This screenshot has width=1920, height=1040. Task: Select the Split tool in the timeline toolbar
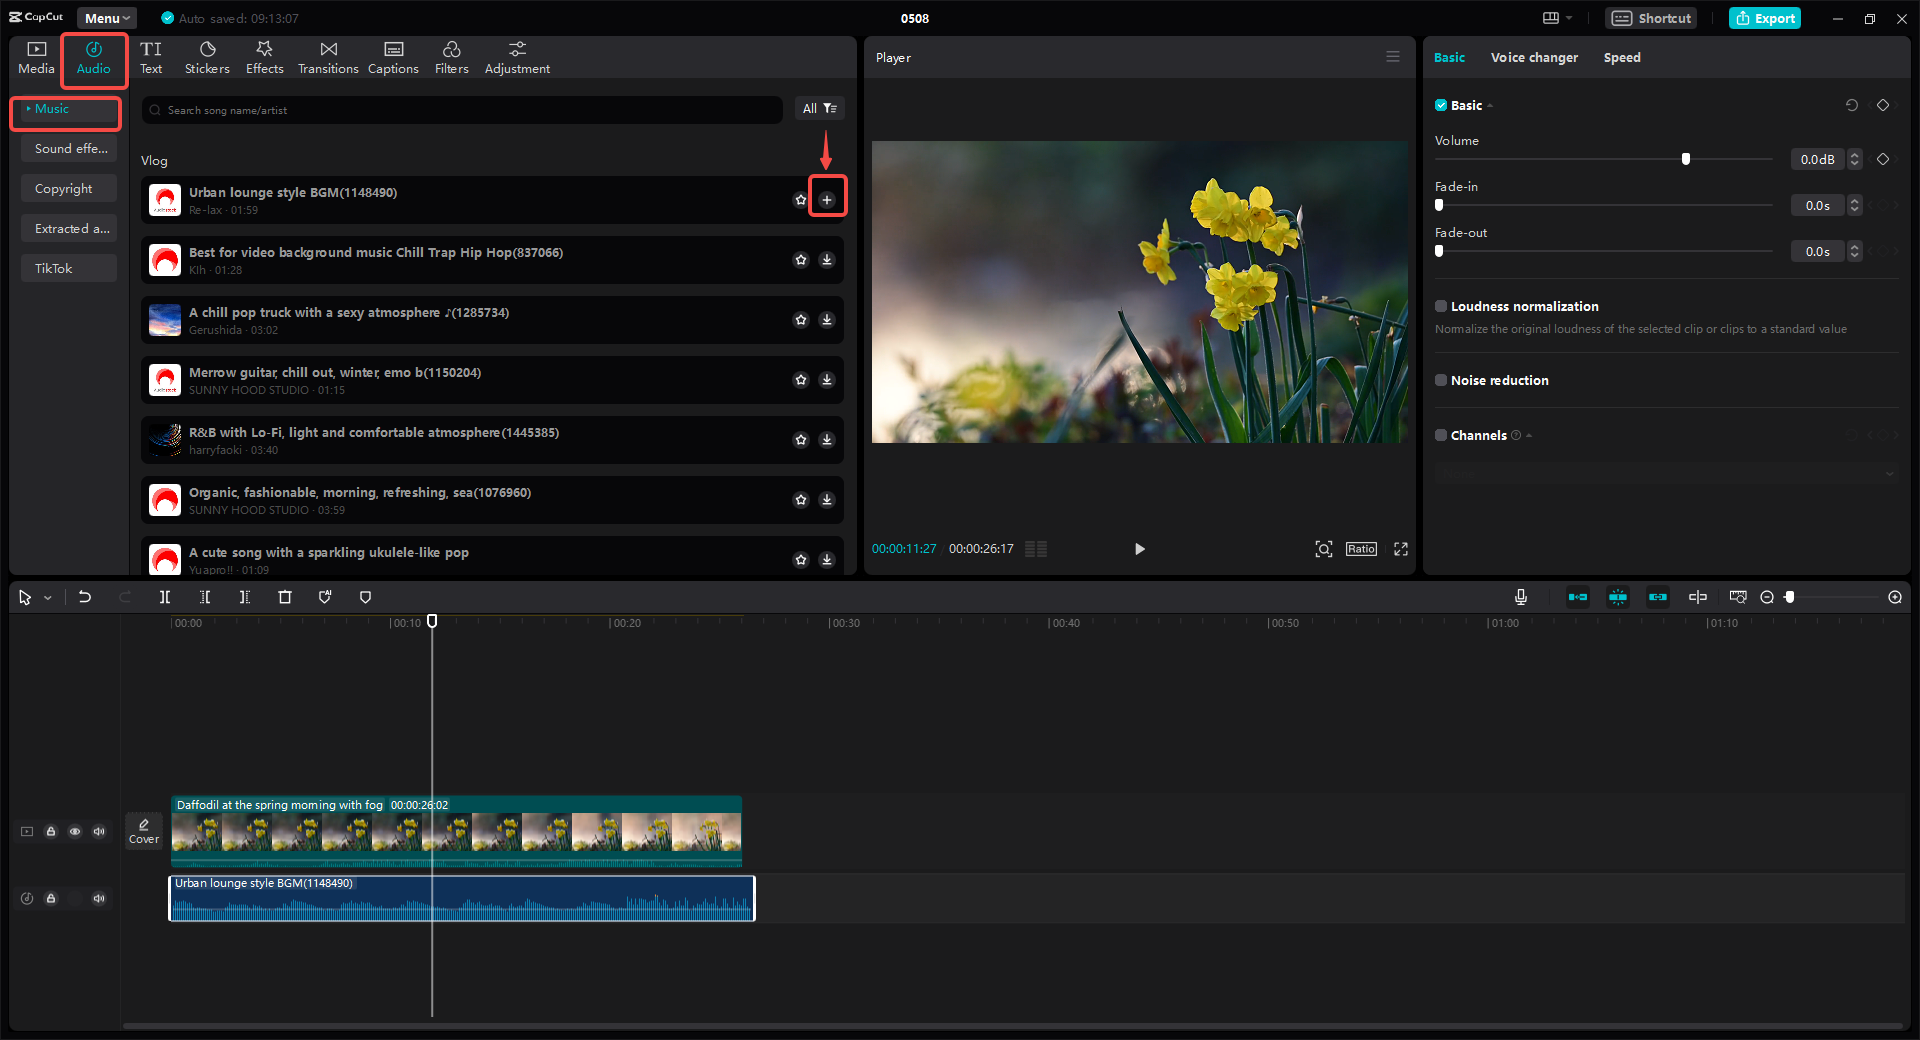coord(165,597)
